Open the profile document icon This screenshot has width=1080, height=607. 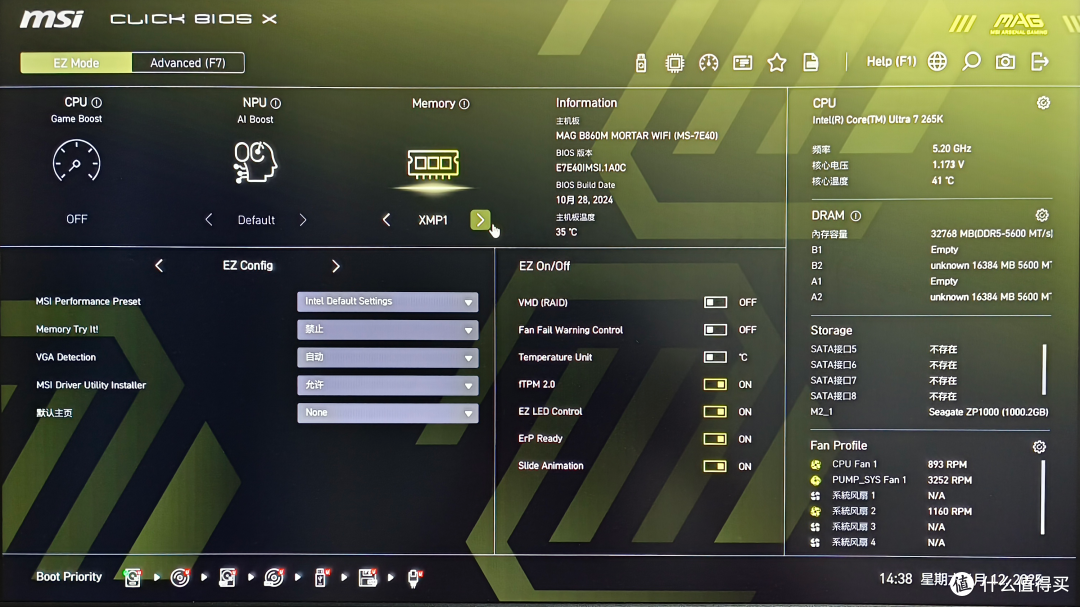811,63
